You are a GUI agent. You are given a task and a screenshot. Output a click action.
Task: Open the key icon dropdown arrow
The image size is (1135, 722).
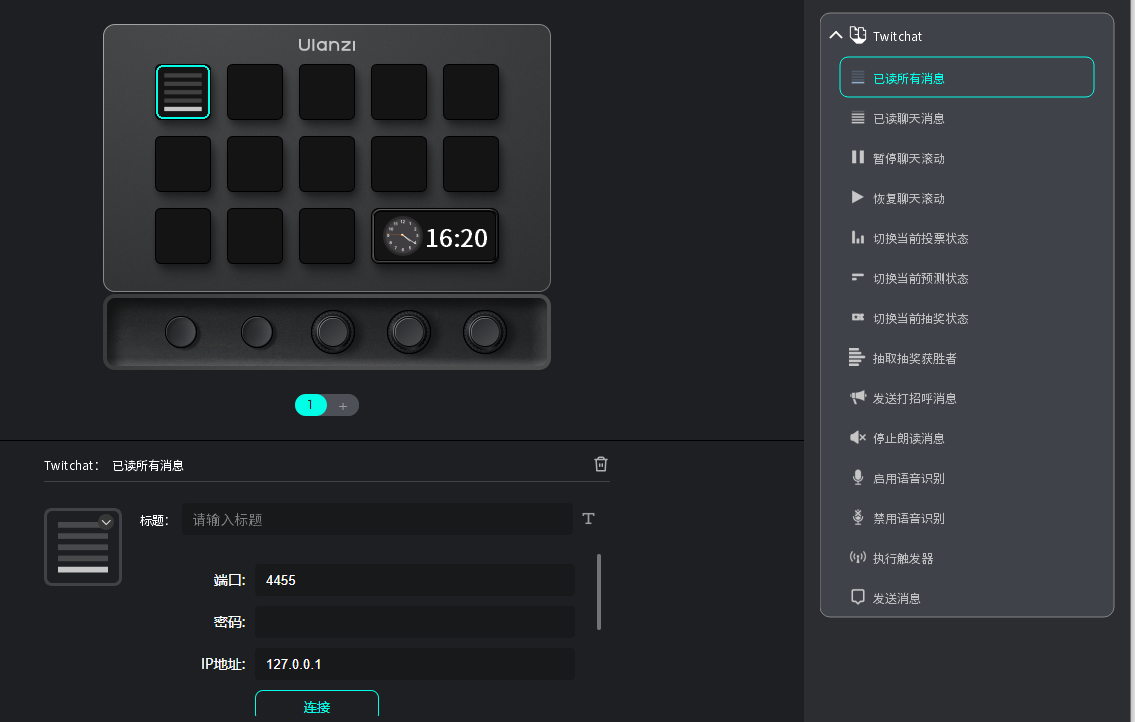[x=106, y=522]
